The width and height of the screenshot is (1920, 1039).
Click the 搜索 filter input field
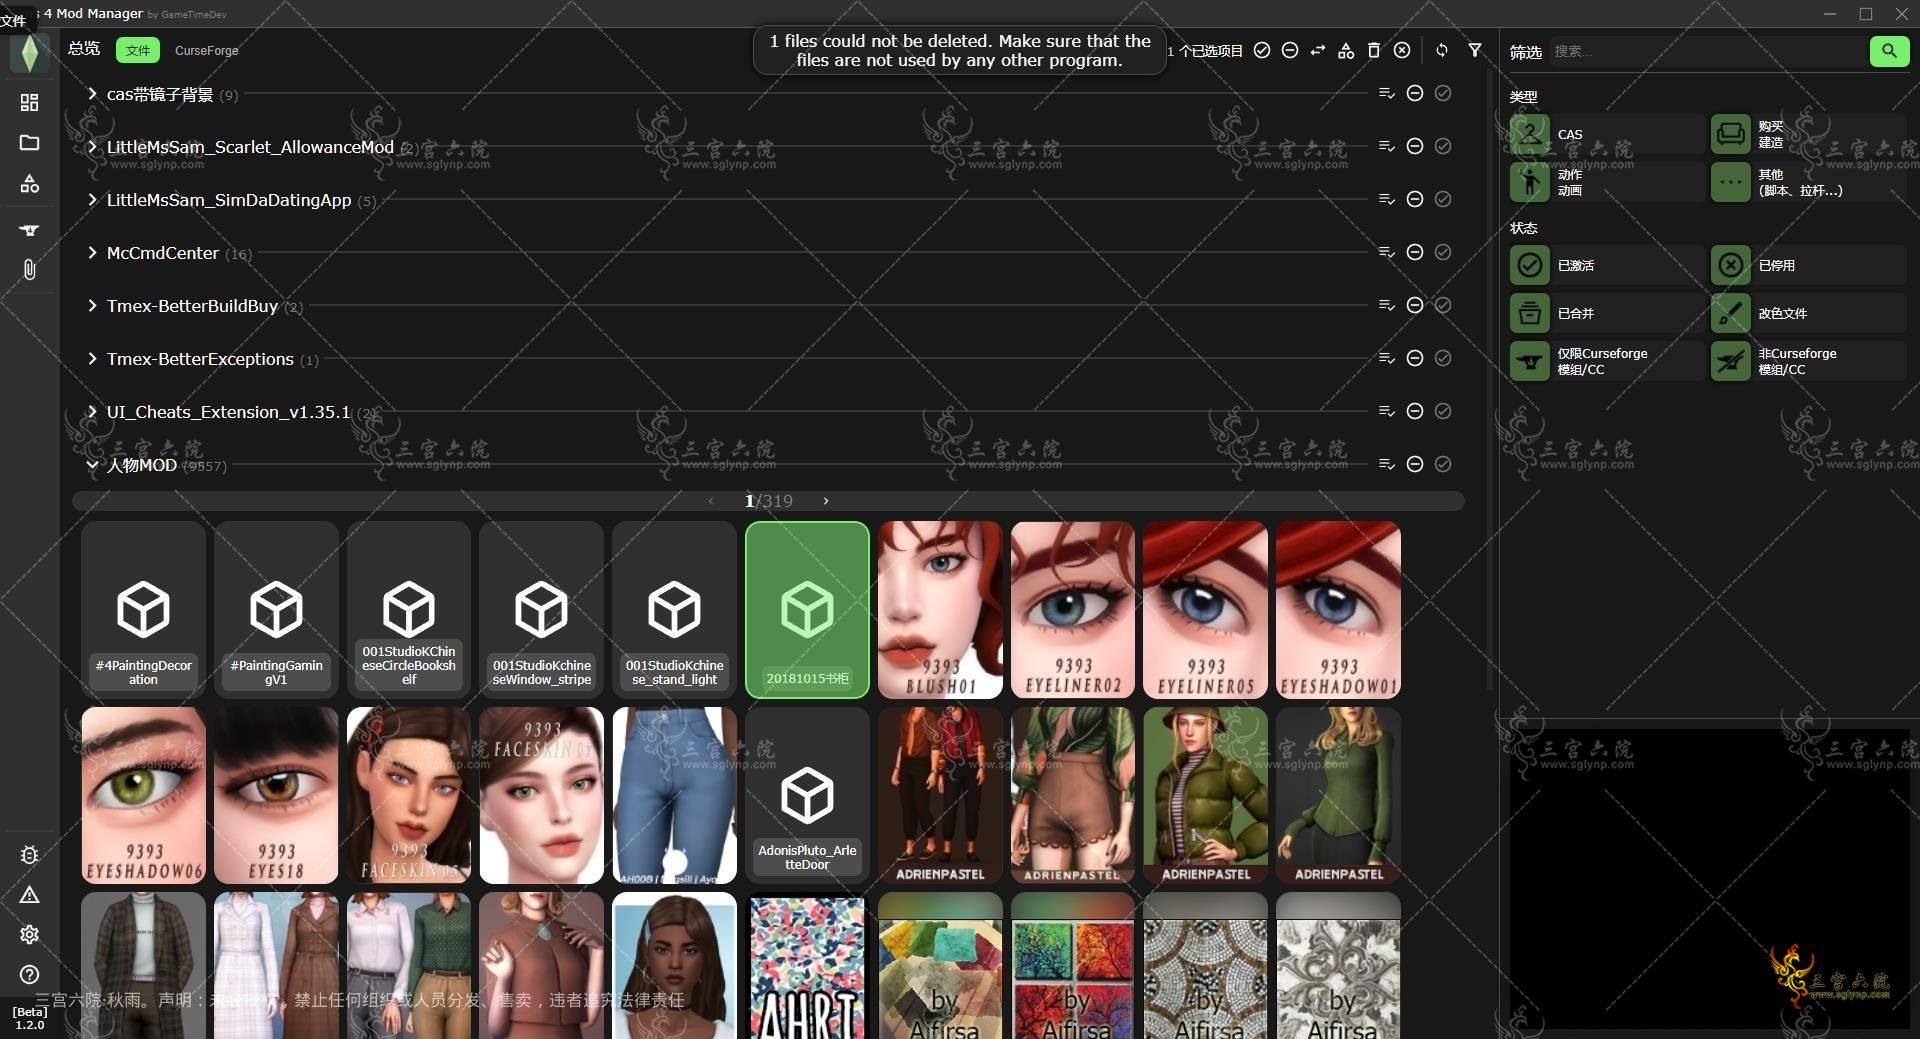1708,51
